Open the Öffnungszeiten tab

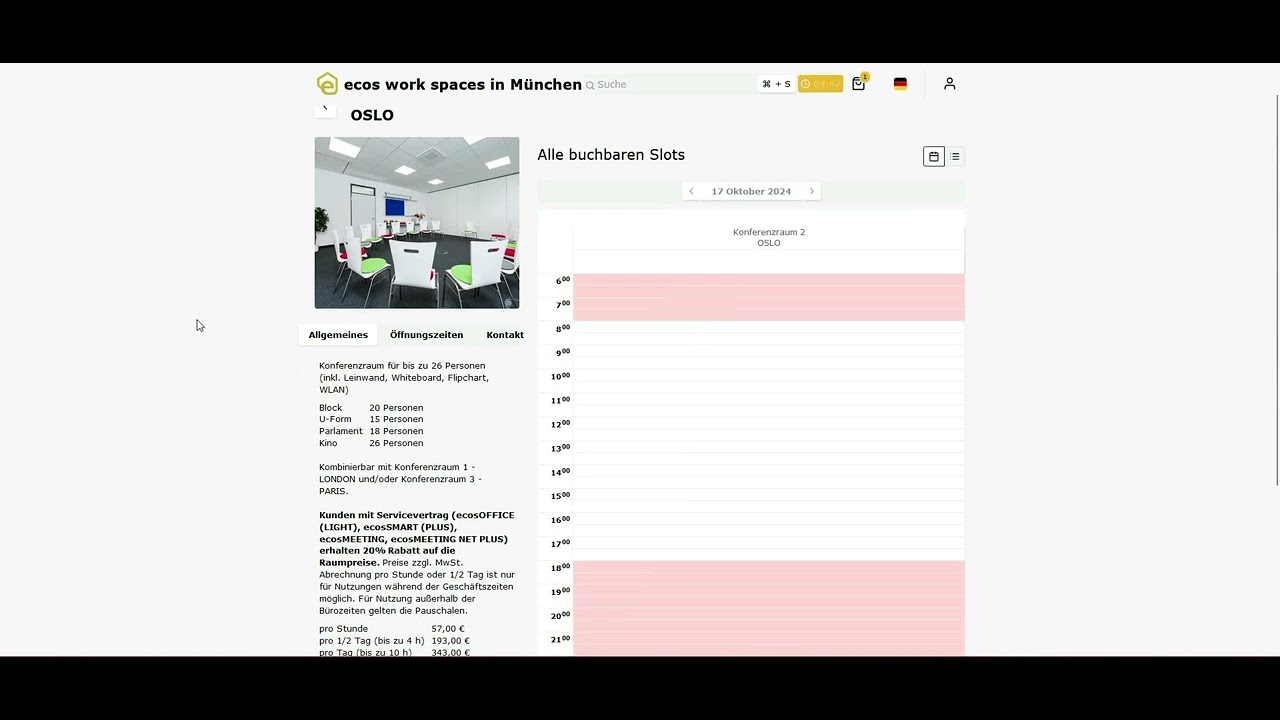coord(426,335)
